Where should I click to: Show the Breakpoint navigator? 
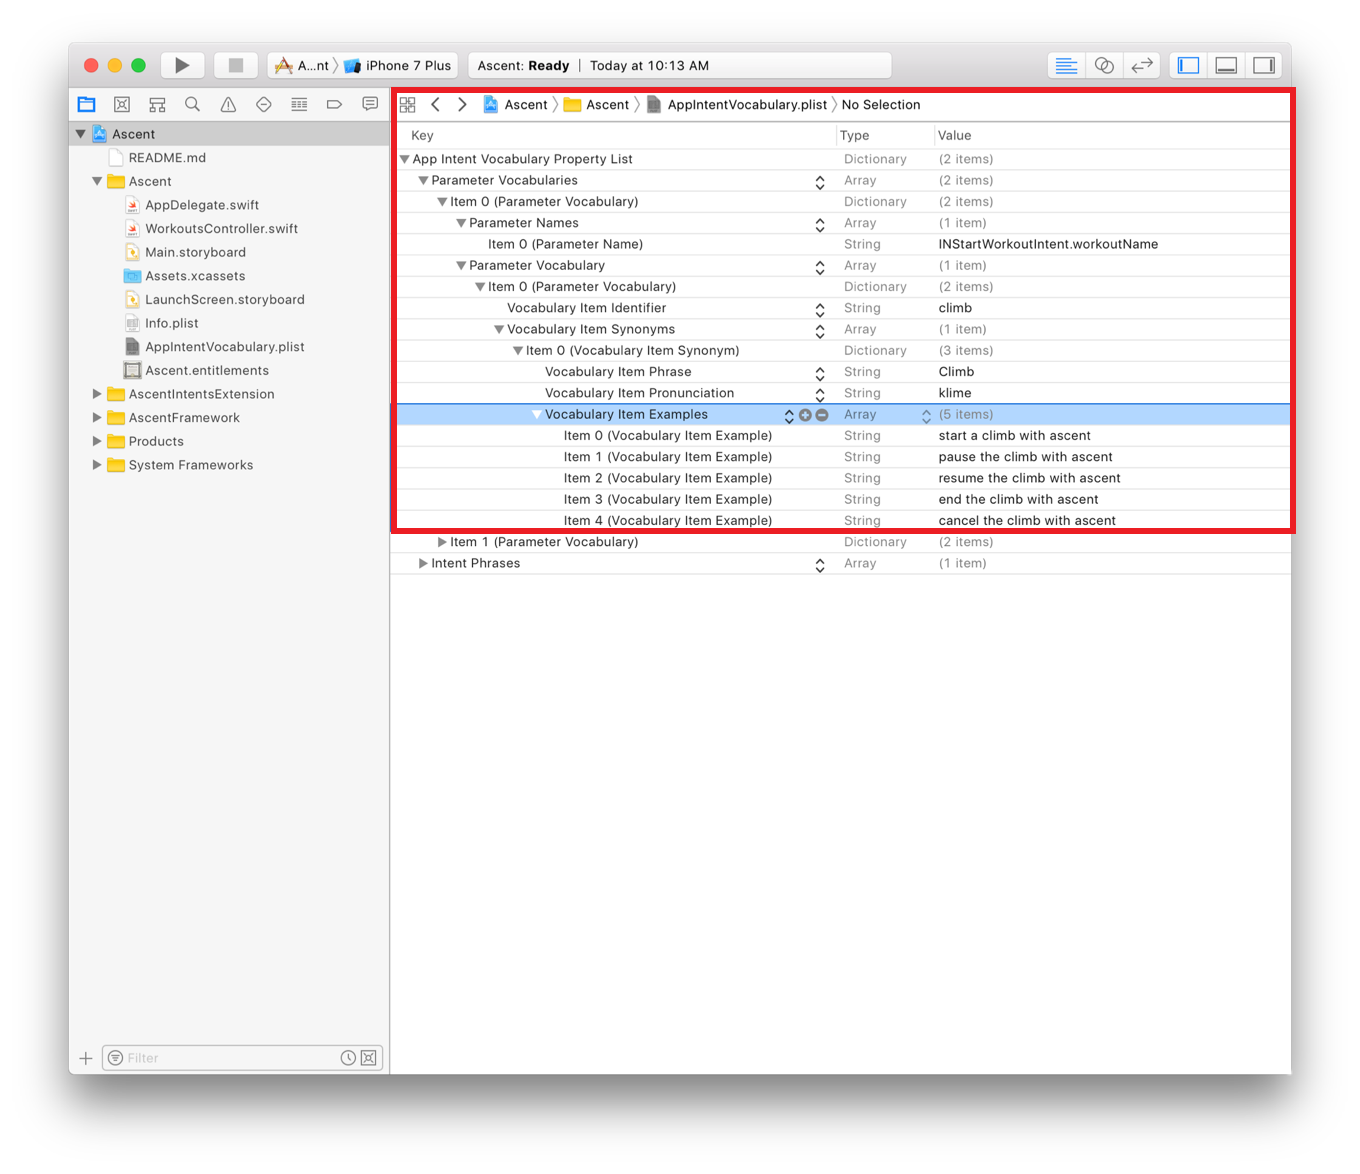[x=334, y=104]
